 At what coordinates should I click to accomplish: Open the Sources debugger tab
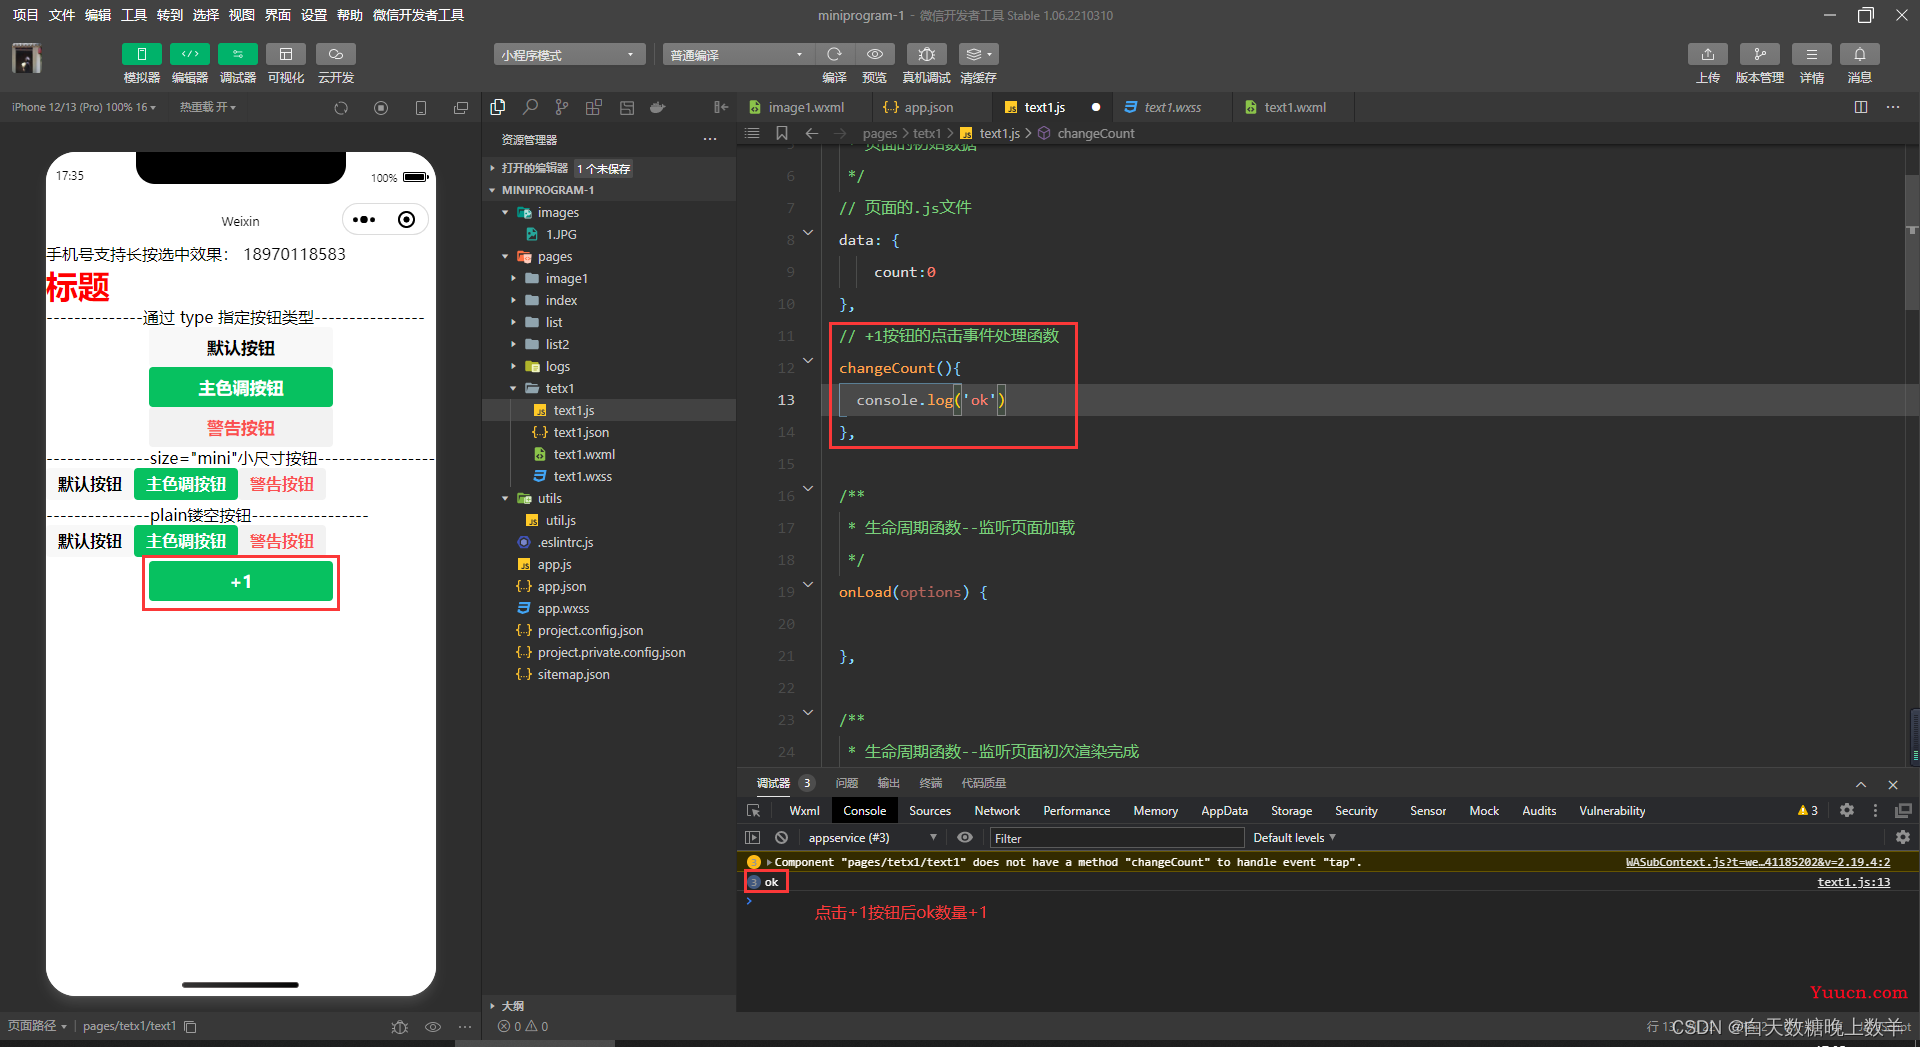930,811
